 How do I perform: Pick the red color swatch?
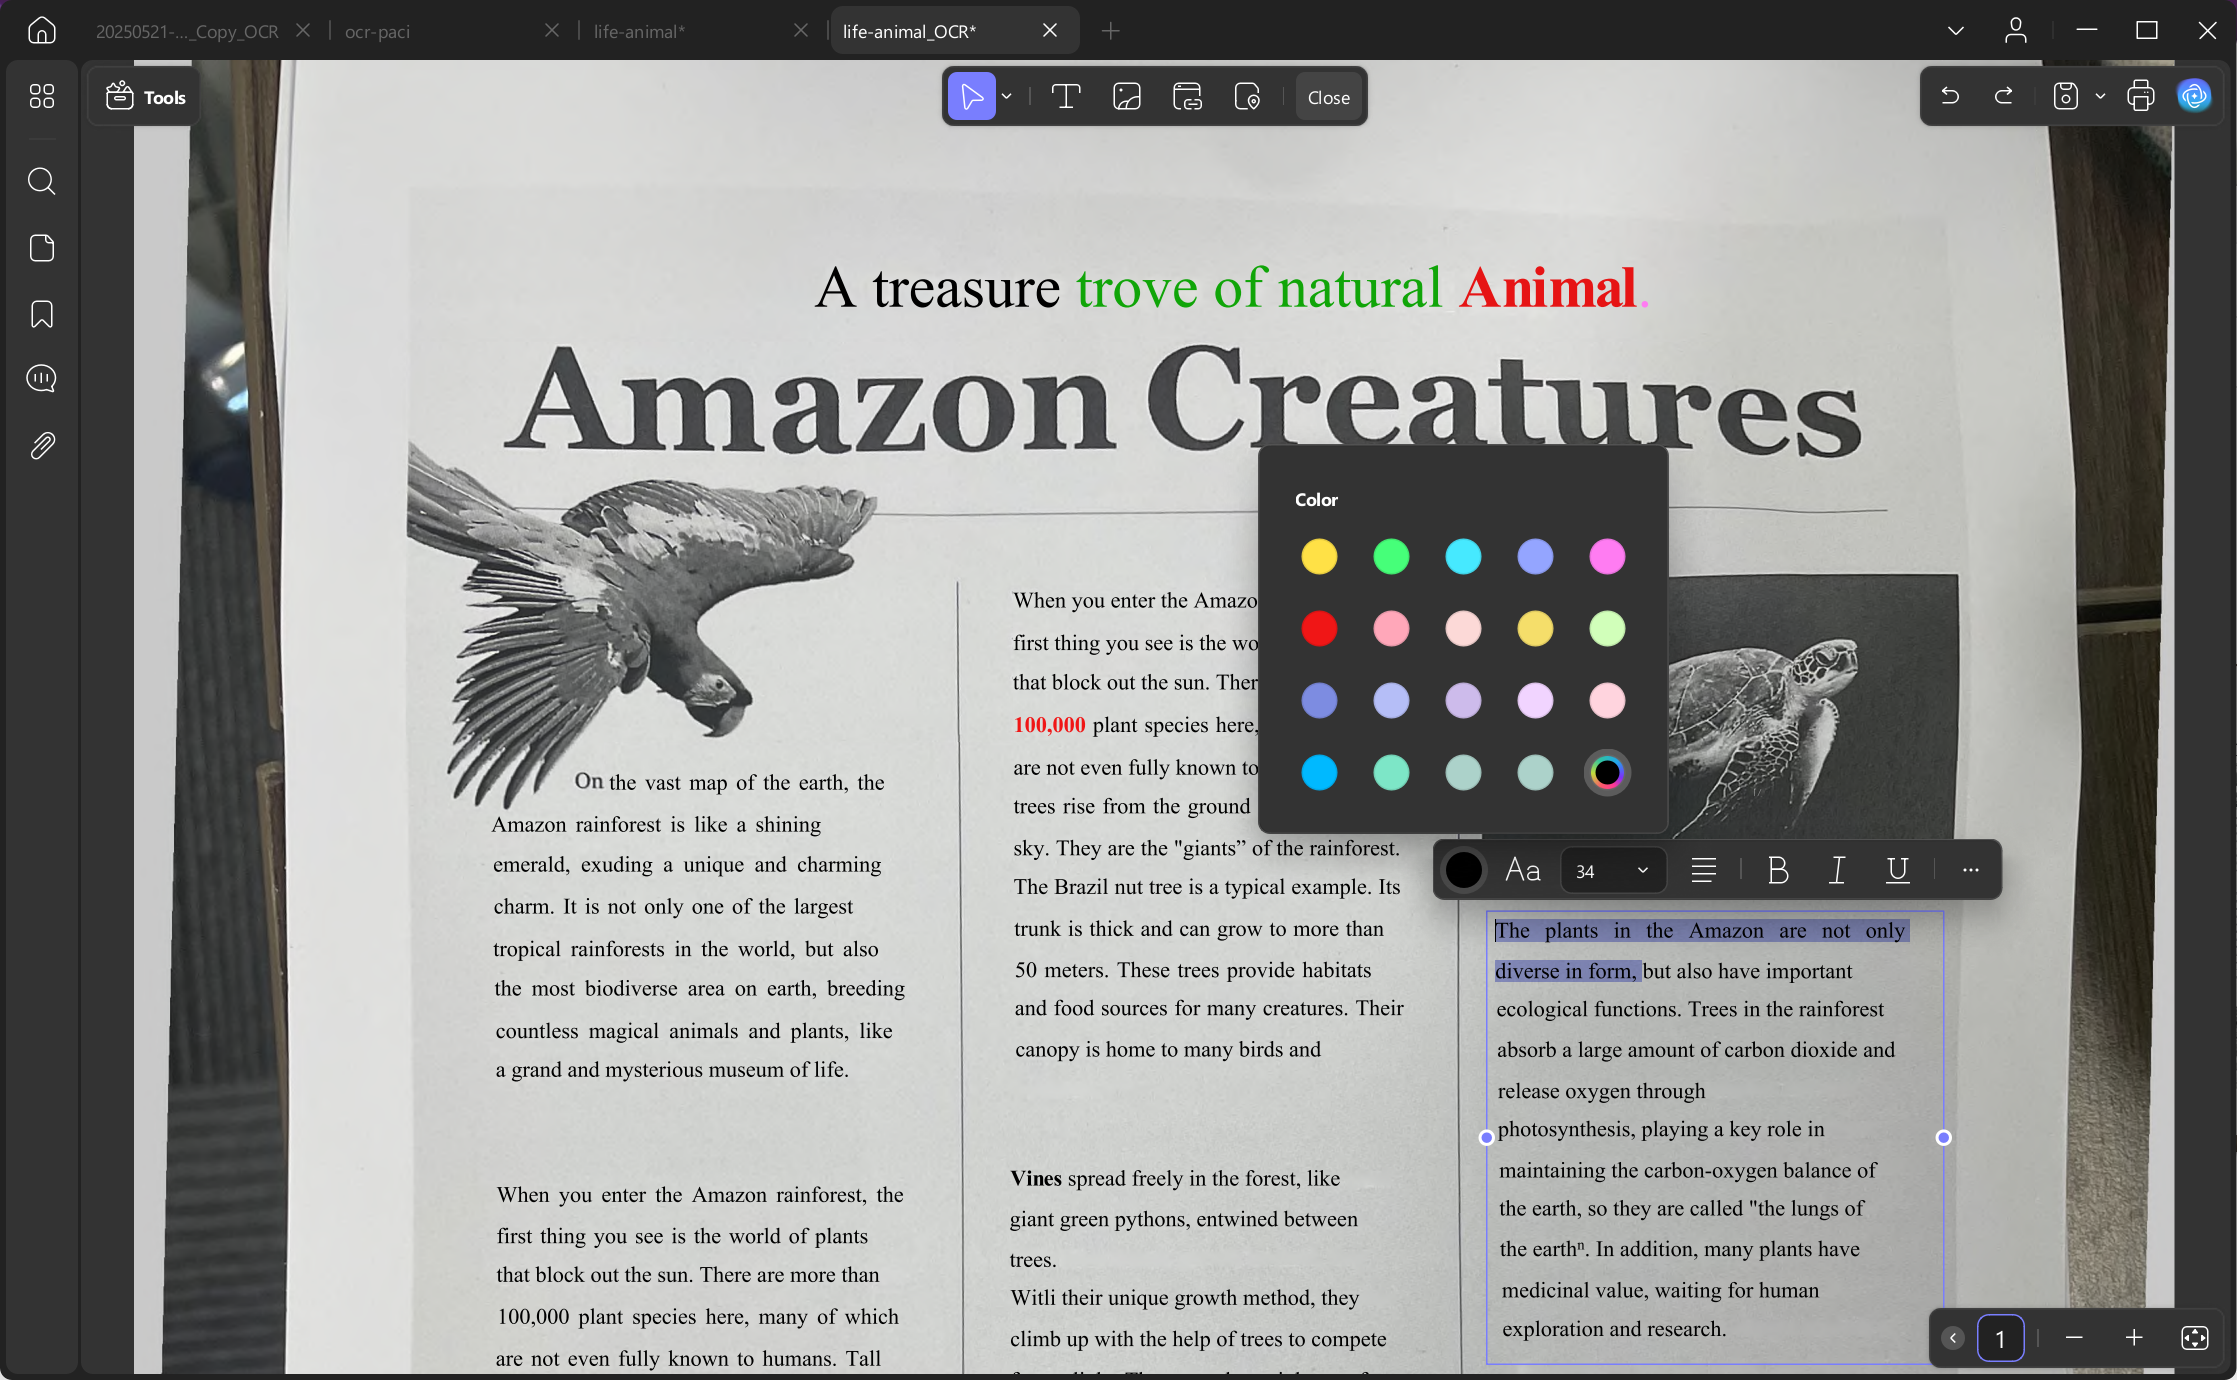[1319, 629]
